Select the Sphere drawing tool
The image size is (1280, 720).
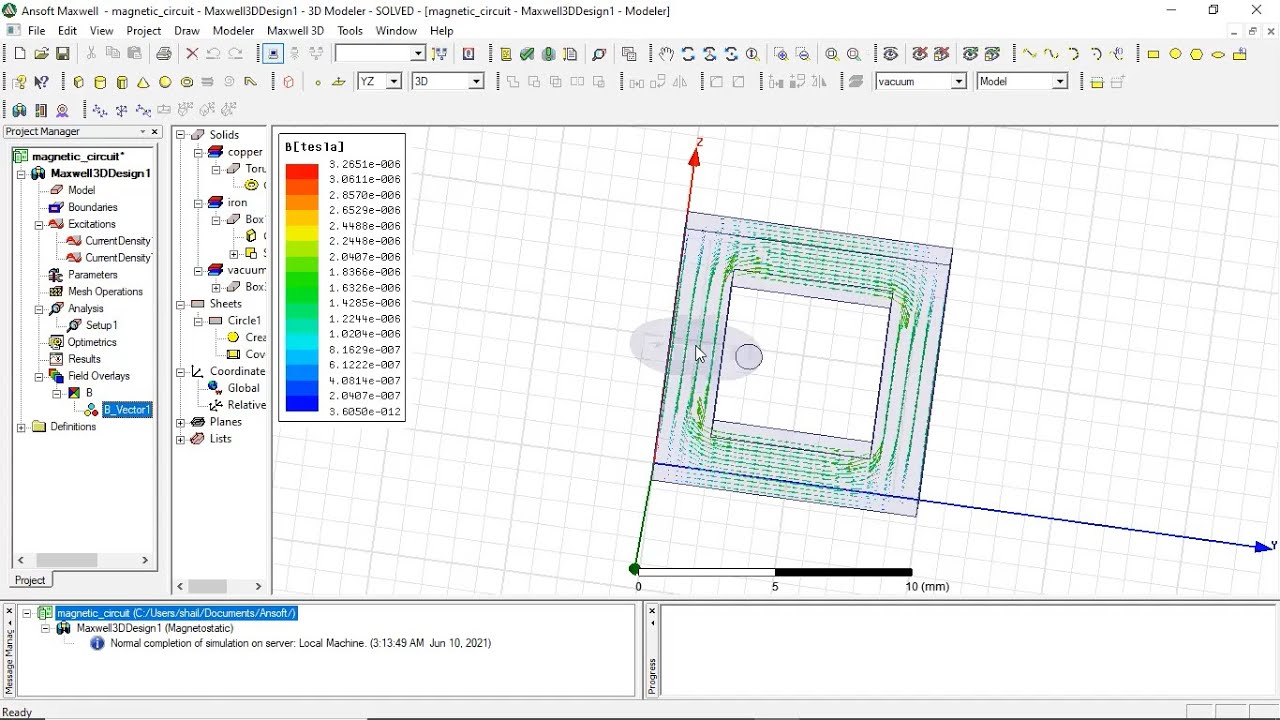tap(165, 82)
